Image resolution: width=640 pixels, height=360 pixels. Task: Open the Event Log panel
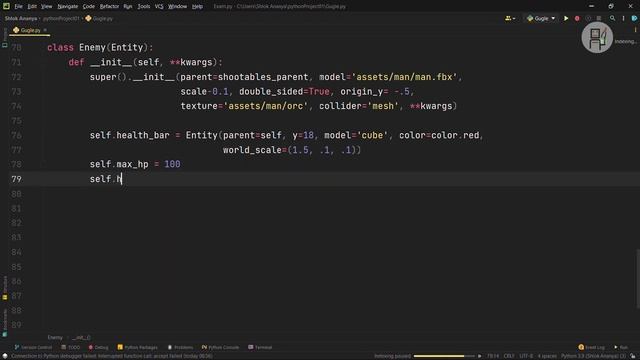pos(592,347)
